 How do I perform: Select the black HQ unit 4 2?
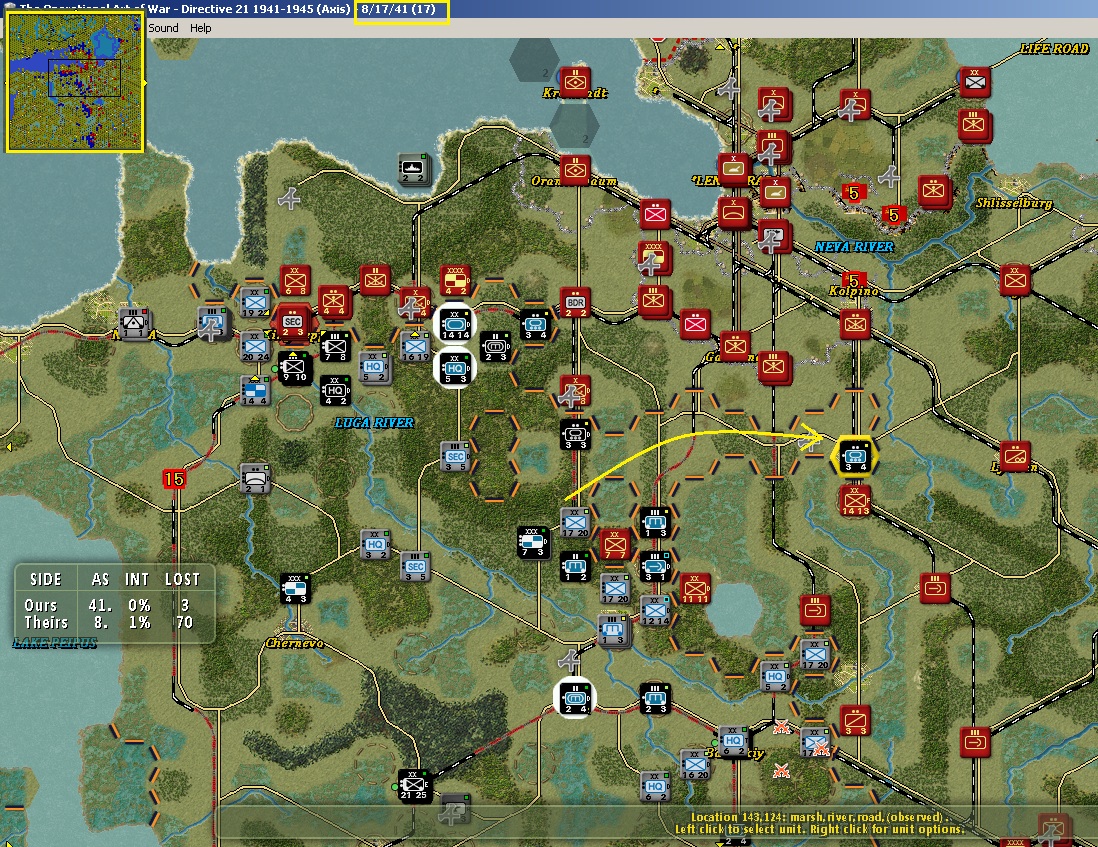pyautogui.click(x=335, y=391)
